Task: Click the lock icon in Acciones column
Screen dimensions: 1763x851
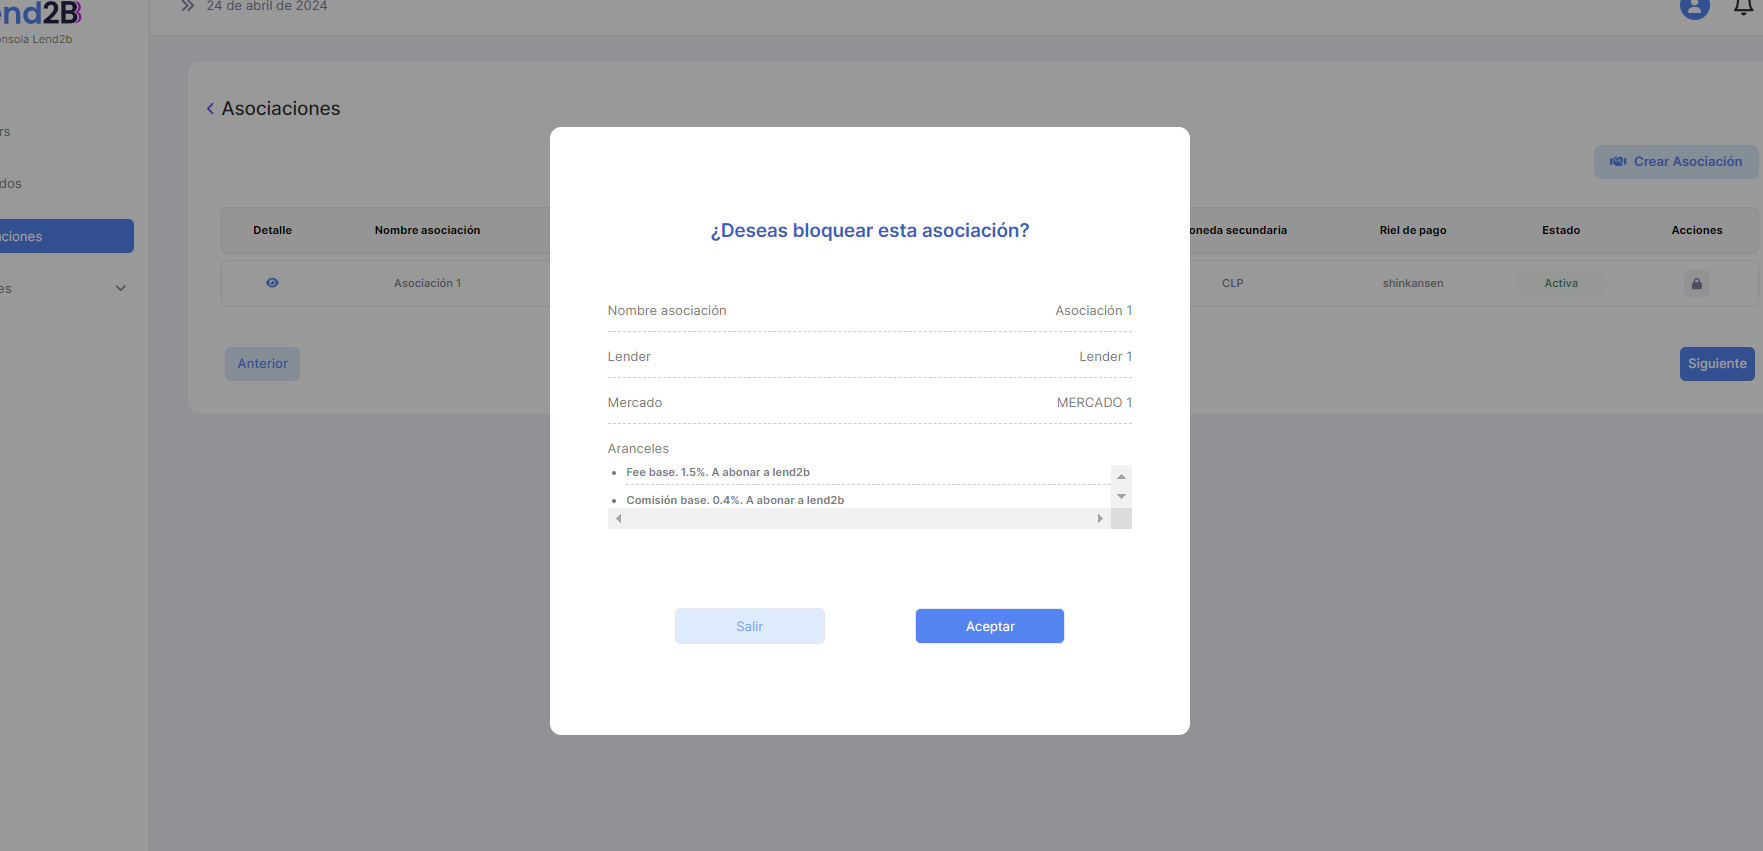Action: coord(1696,284)
